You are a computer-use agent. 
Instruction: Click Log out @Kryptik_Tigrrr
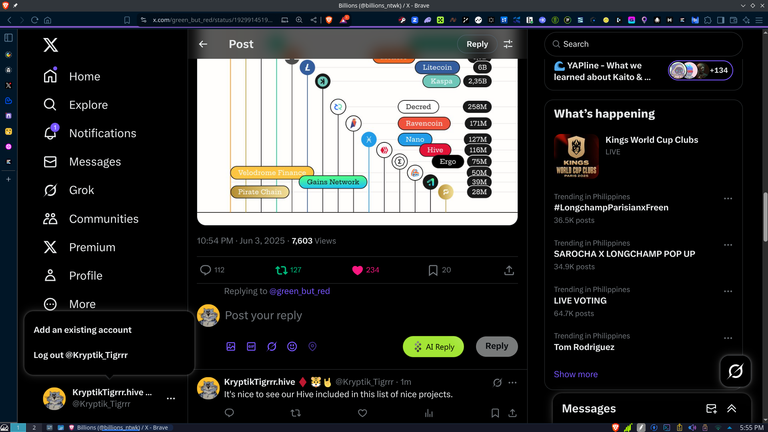pyautogui.click(x=80, y=355)
